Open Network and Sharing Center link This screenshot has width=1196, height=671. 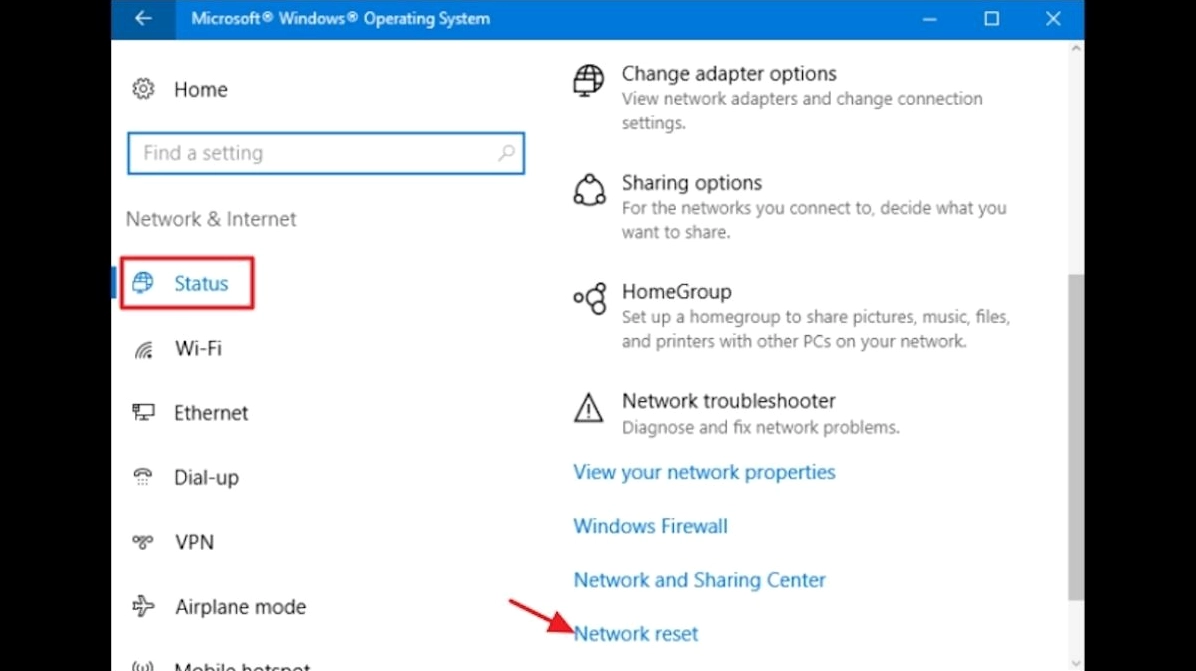[x=699, y=580]
